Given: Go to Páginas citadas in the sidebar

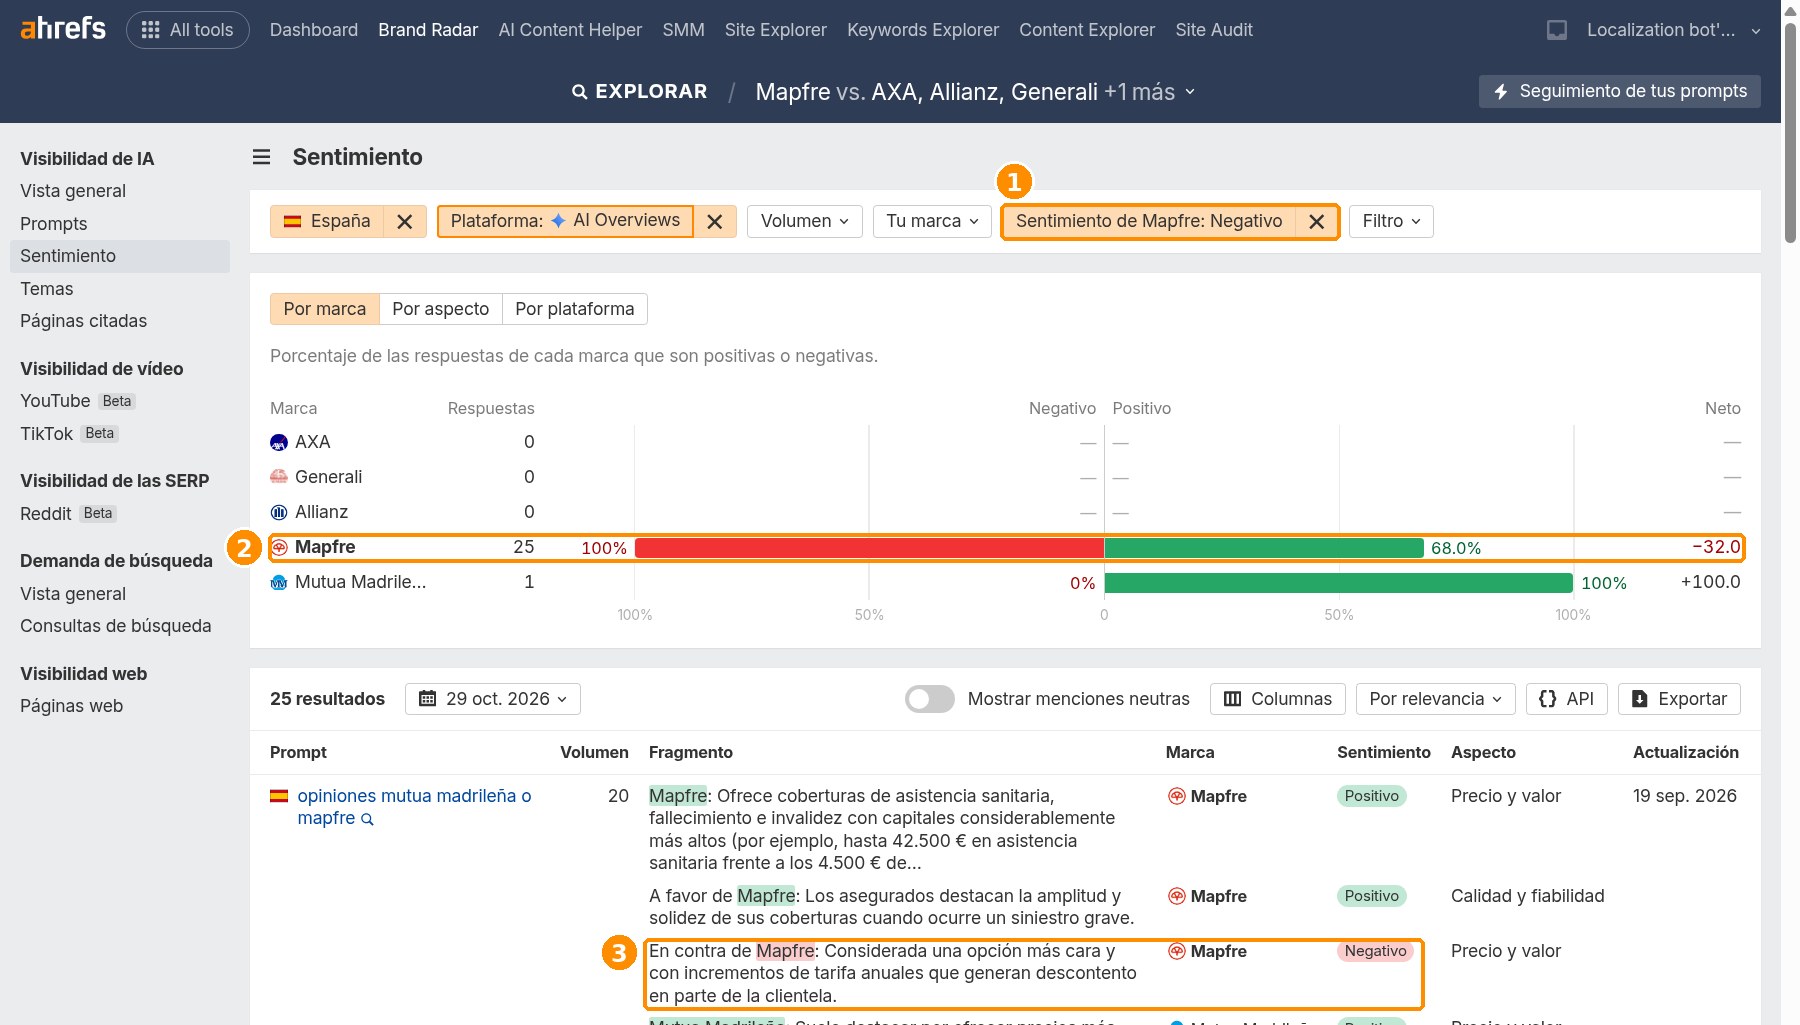Looking at the screenshot, I should pos(84,321).
